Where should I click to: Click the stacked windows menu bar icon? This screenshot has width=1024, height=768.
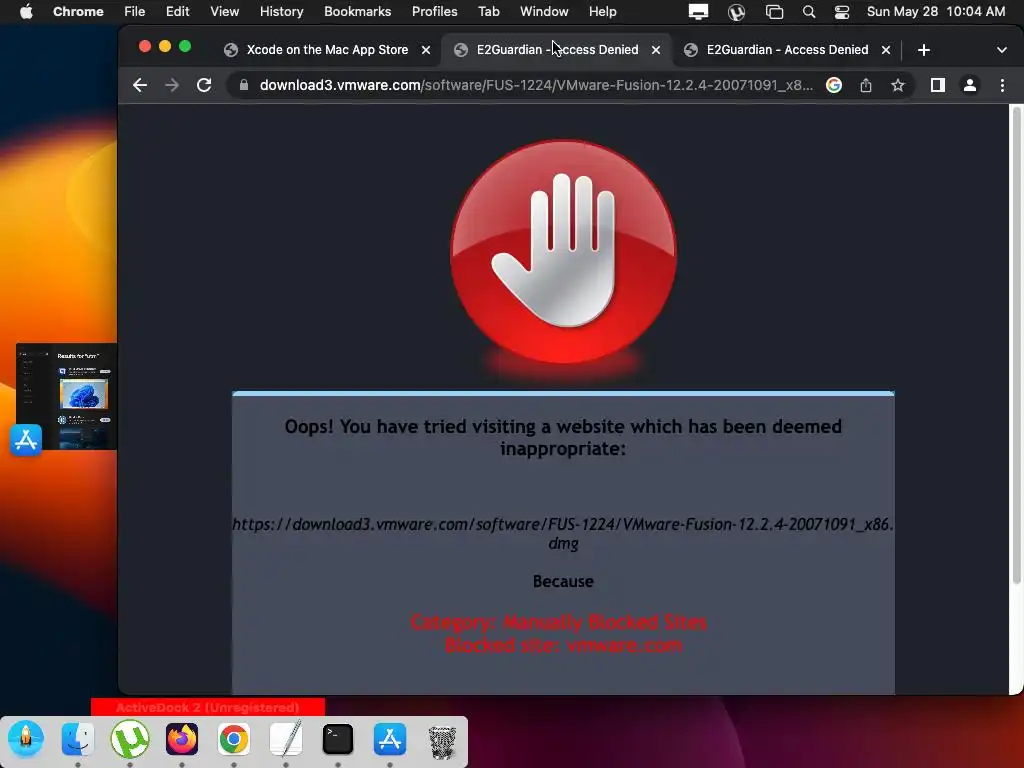(774, 12)
